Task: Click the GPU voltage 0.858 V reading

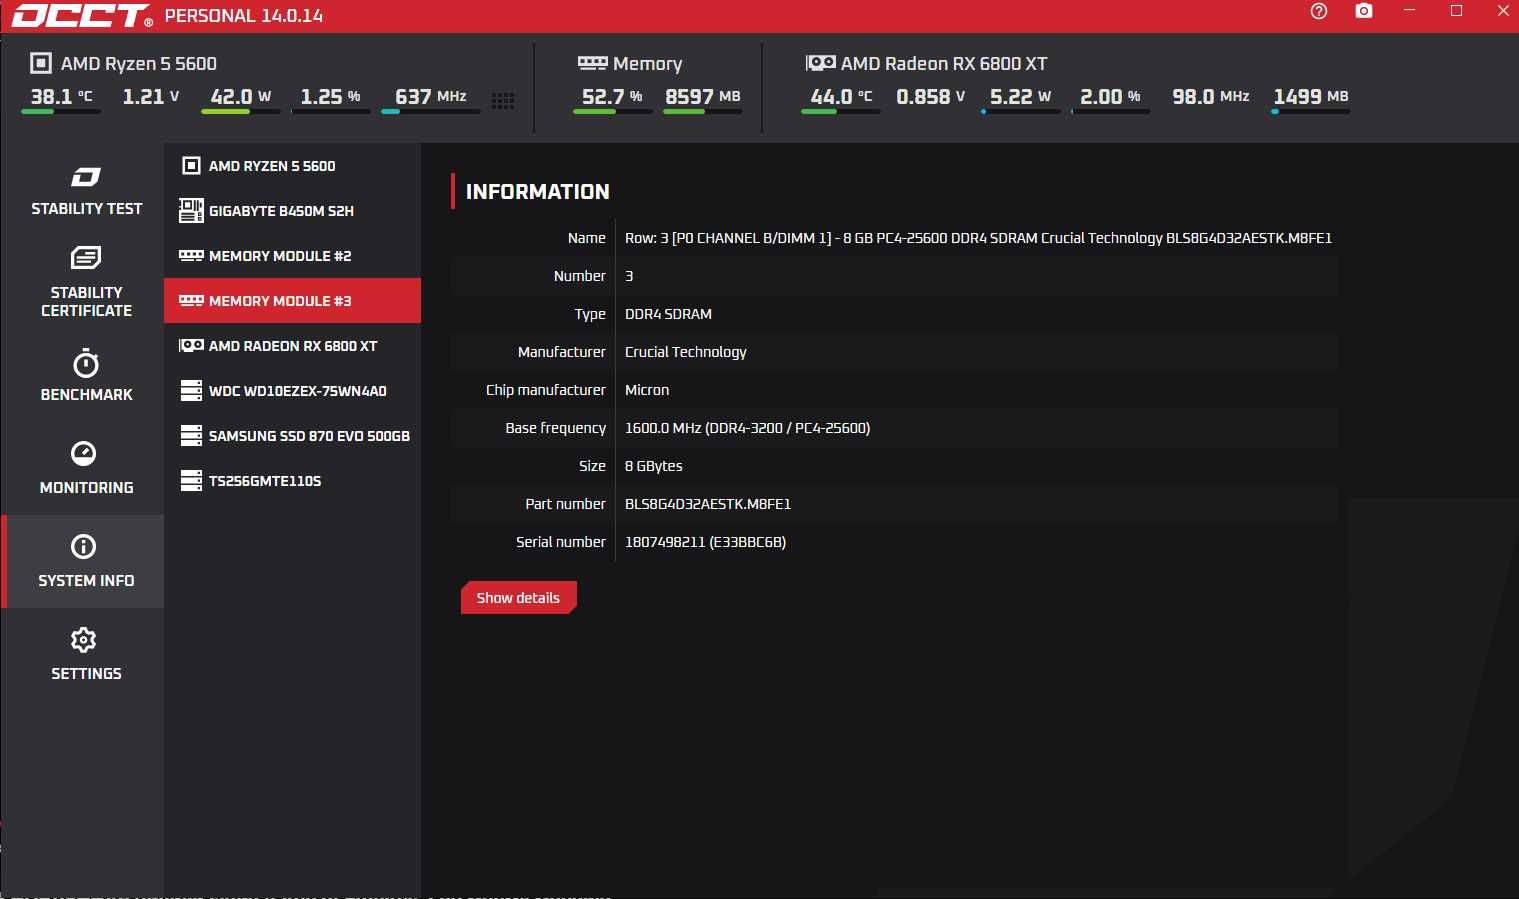Action: 931,97
